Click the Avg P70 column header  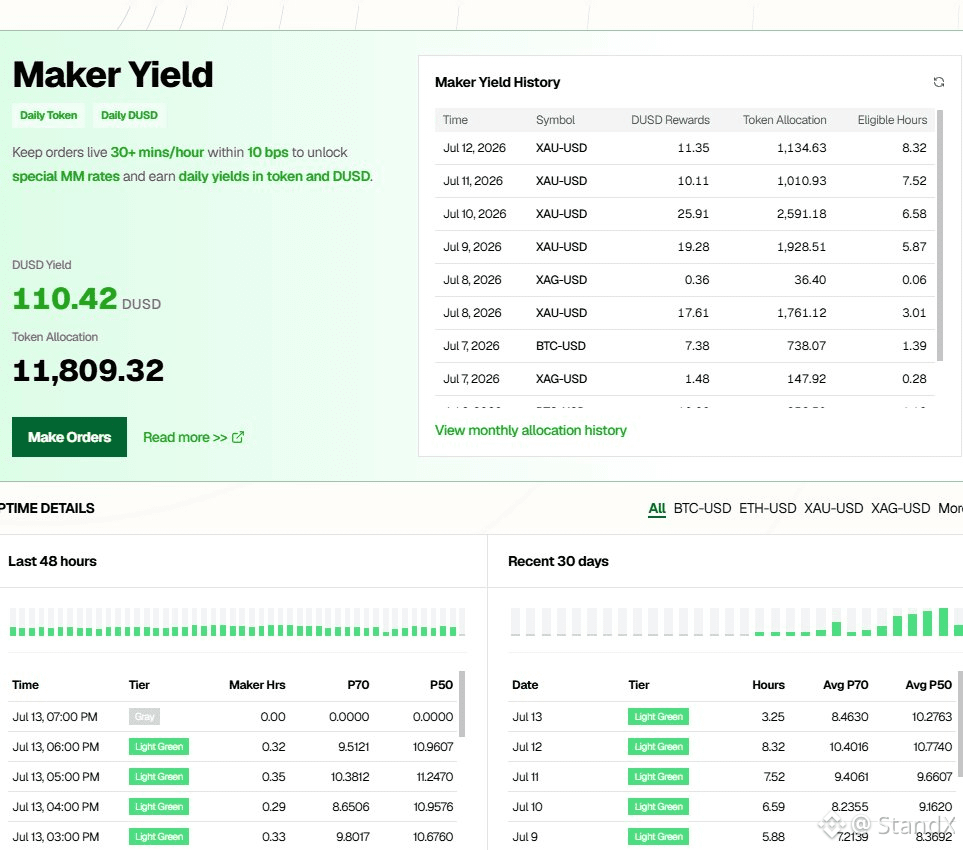[x=845, y=685]
